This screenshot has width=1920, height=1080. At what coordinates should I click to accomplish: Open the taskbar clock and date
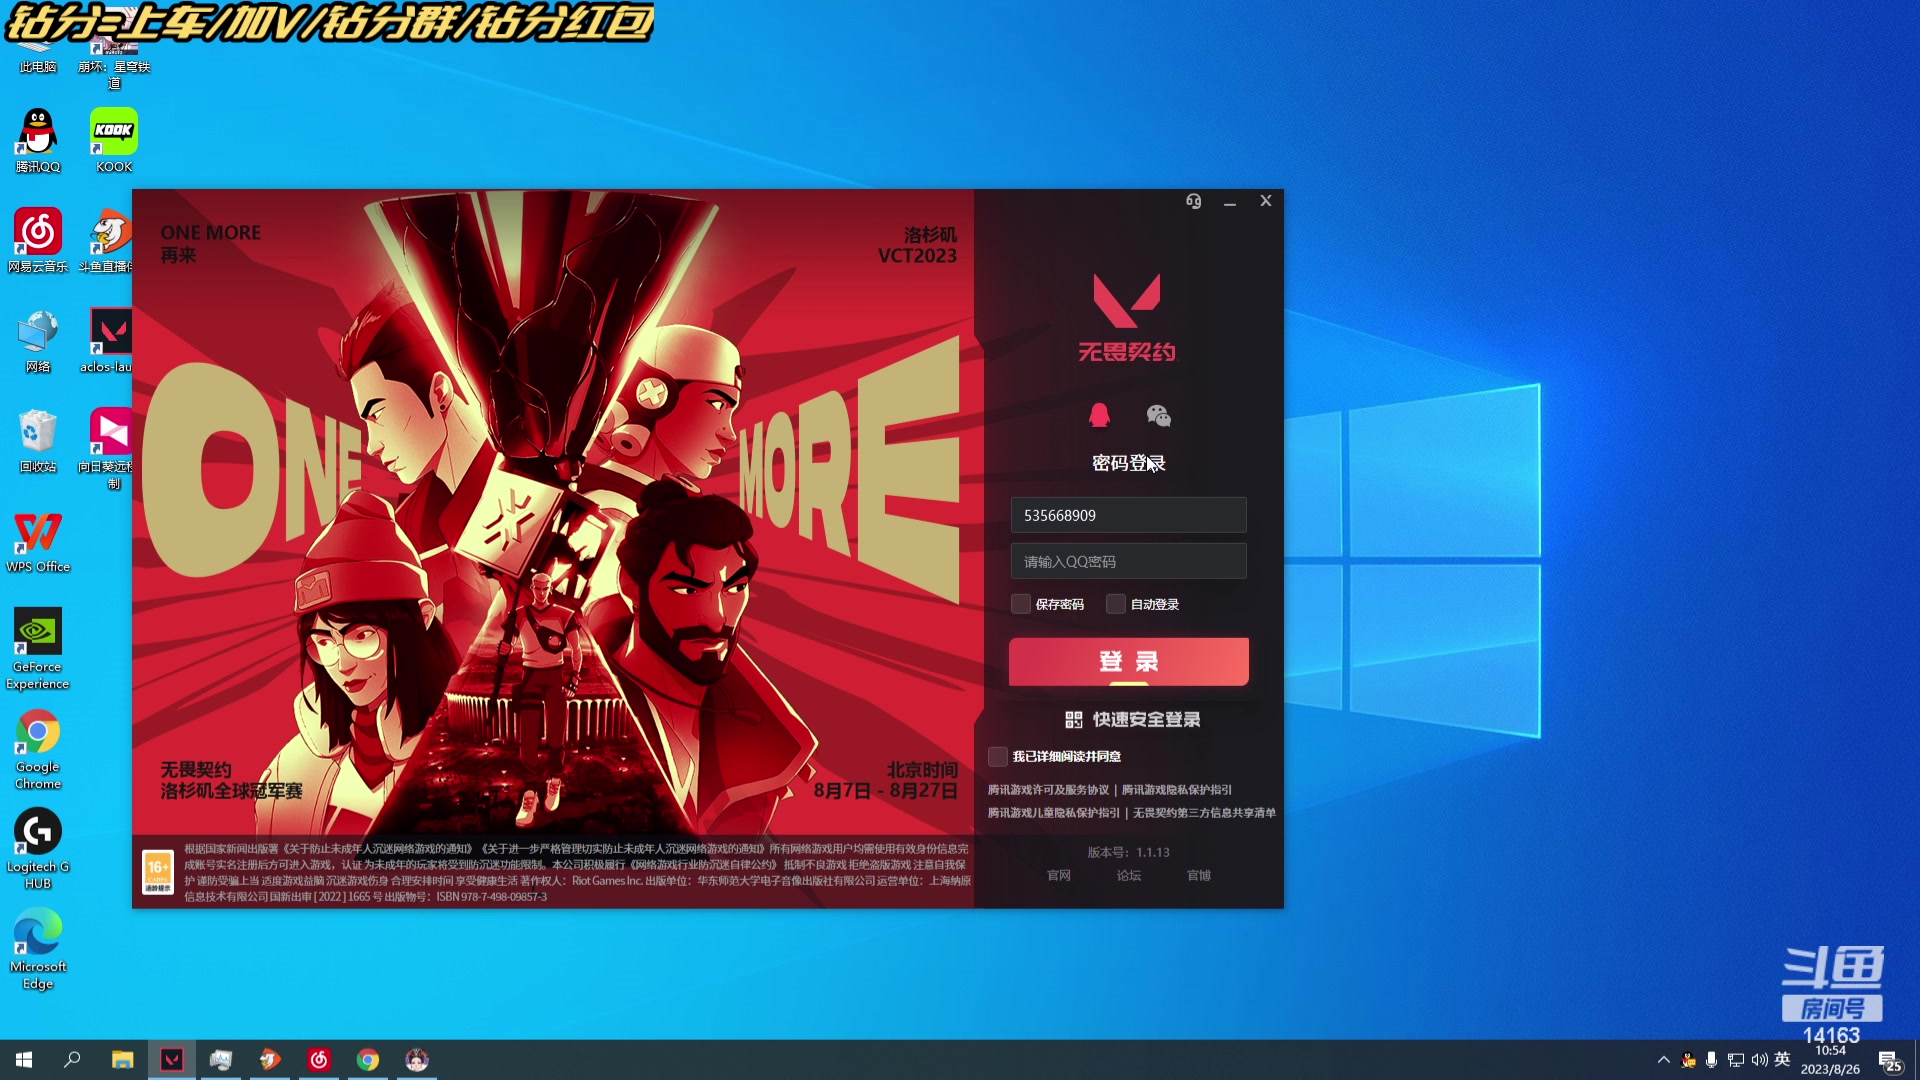click(1830, 1060)
